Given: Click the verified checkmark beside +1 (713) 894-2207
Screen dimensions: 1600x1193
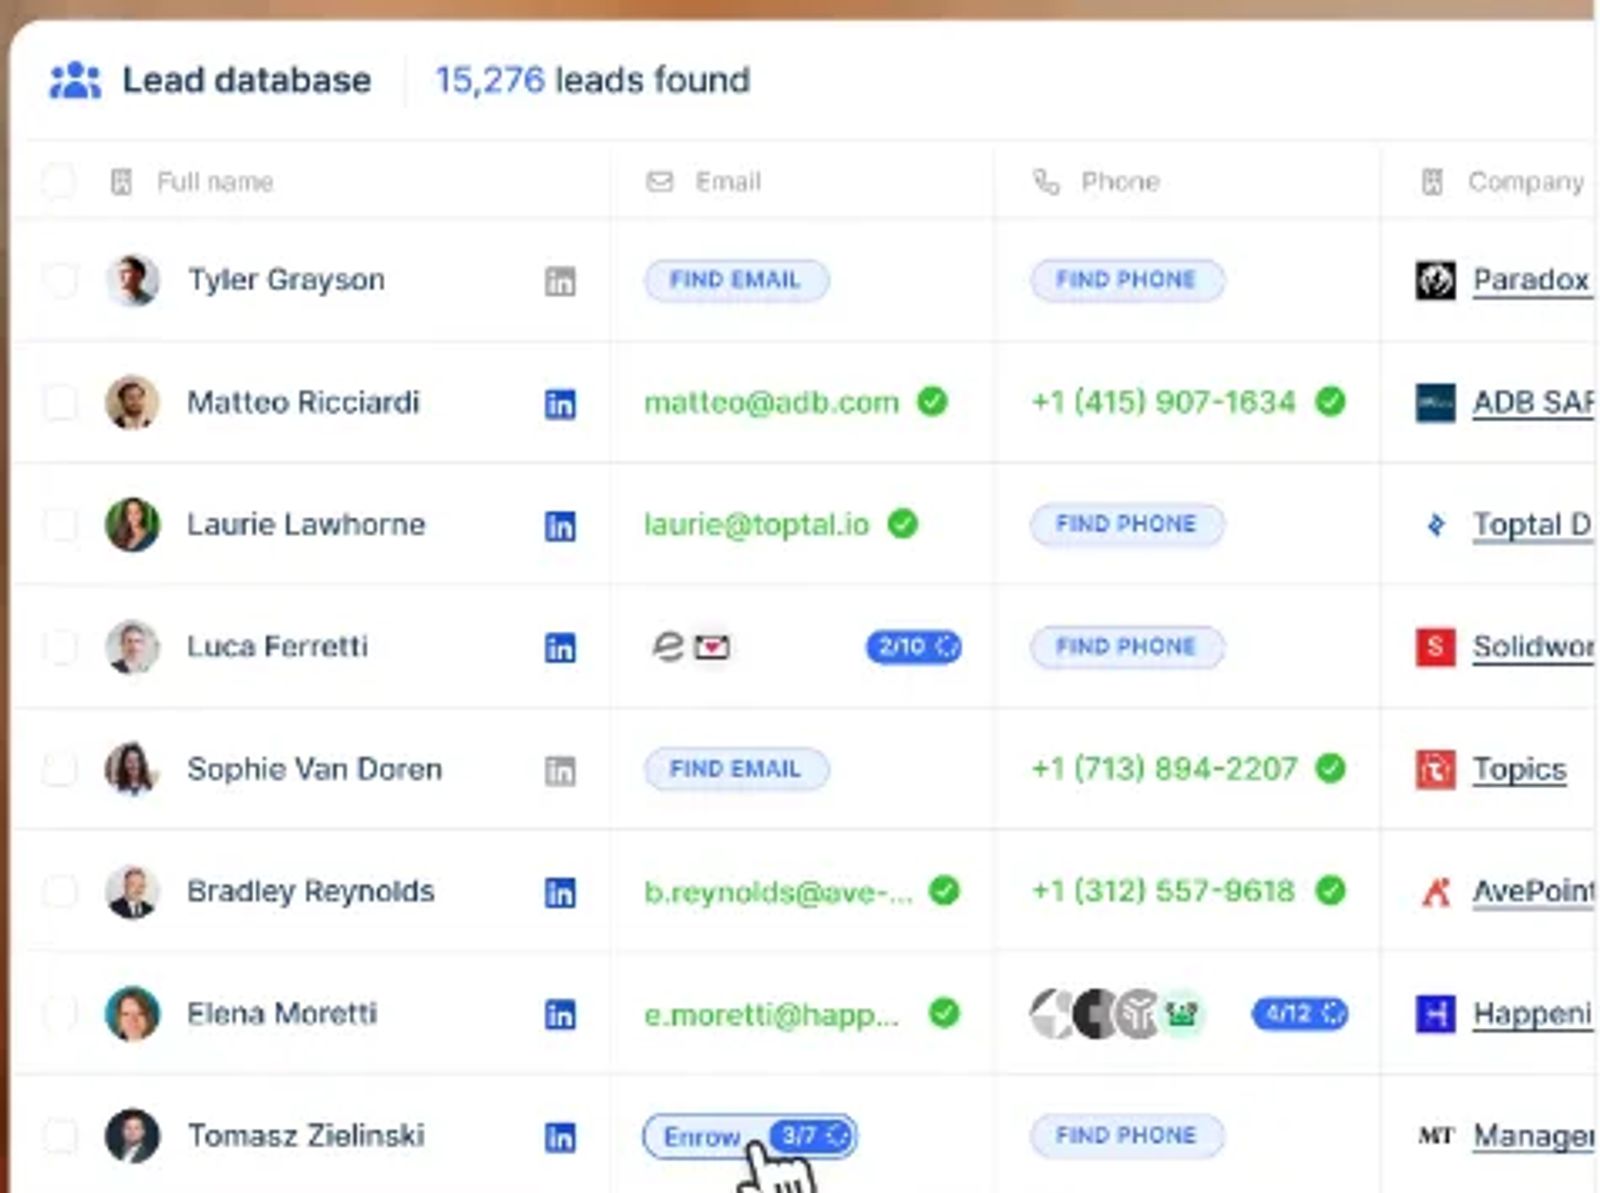Looking at the screenshot, I should click(x=1330, y=768).
